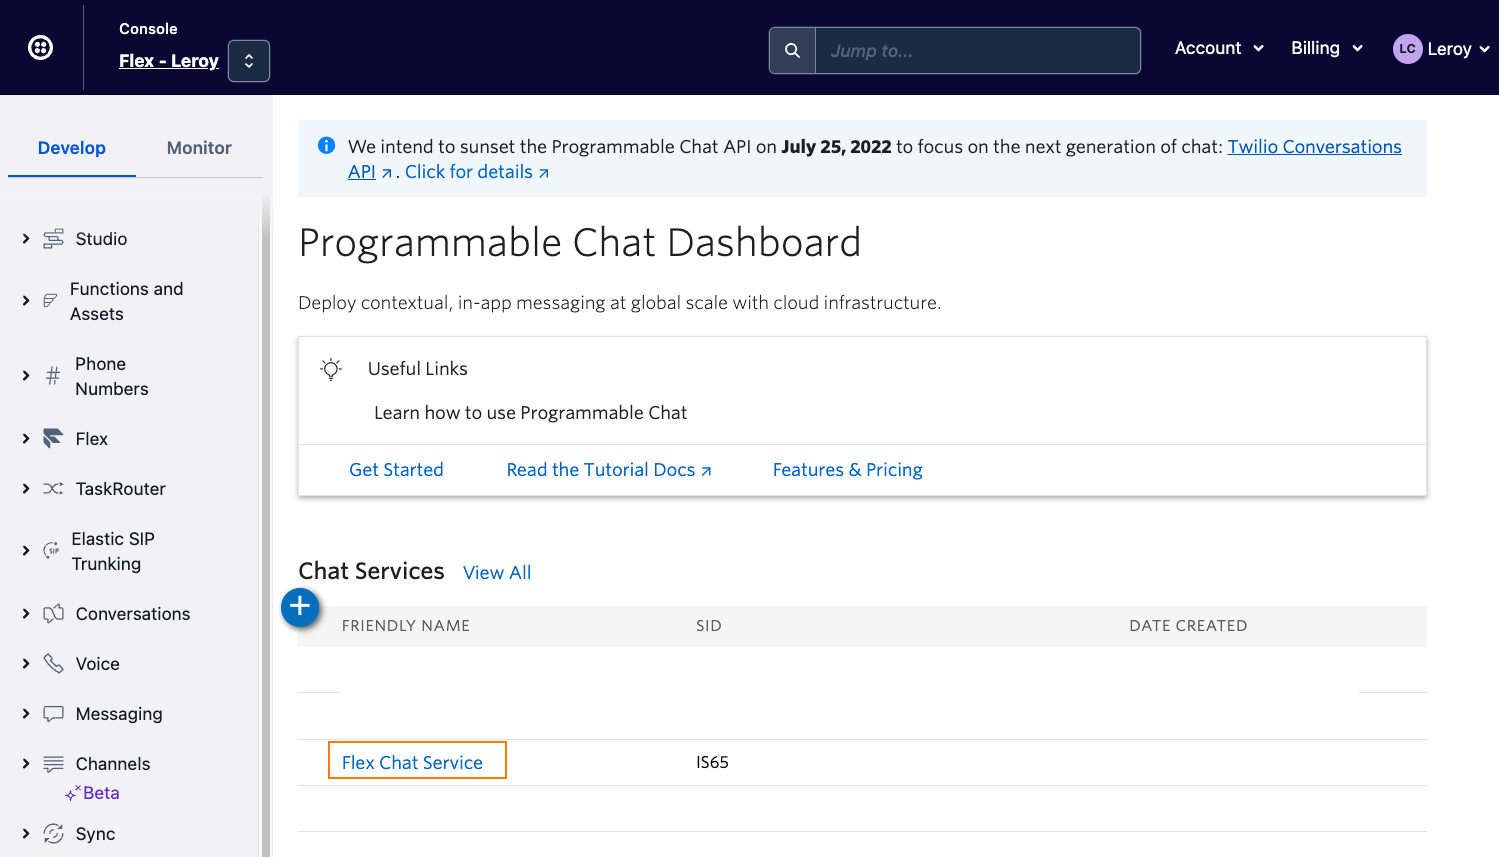This screenshot has height=857, width=1499.
Task: Open the account switcher next to Flex - Leroy
Action: tap(249, 61)
